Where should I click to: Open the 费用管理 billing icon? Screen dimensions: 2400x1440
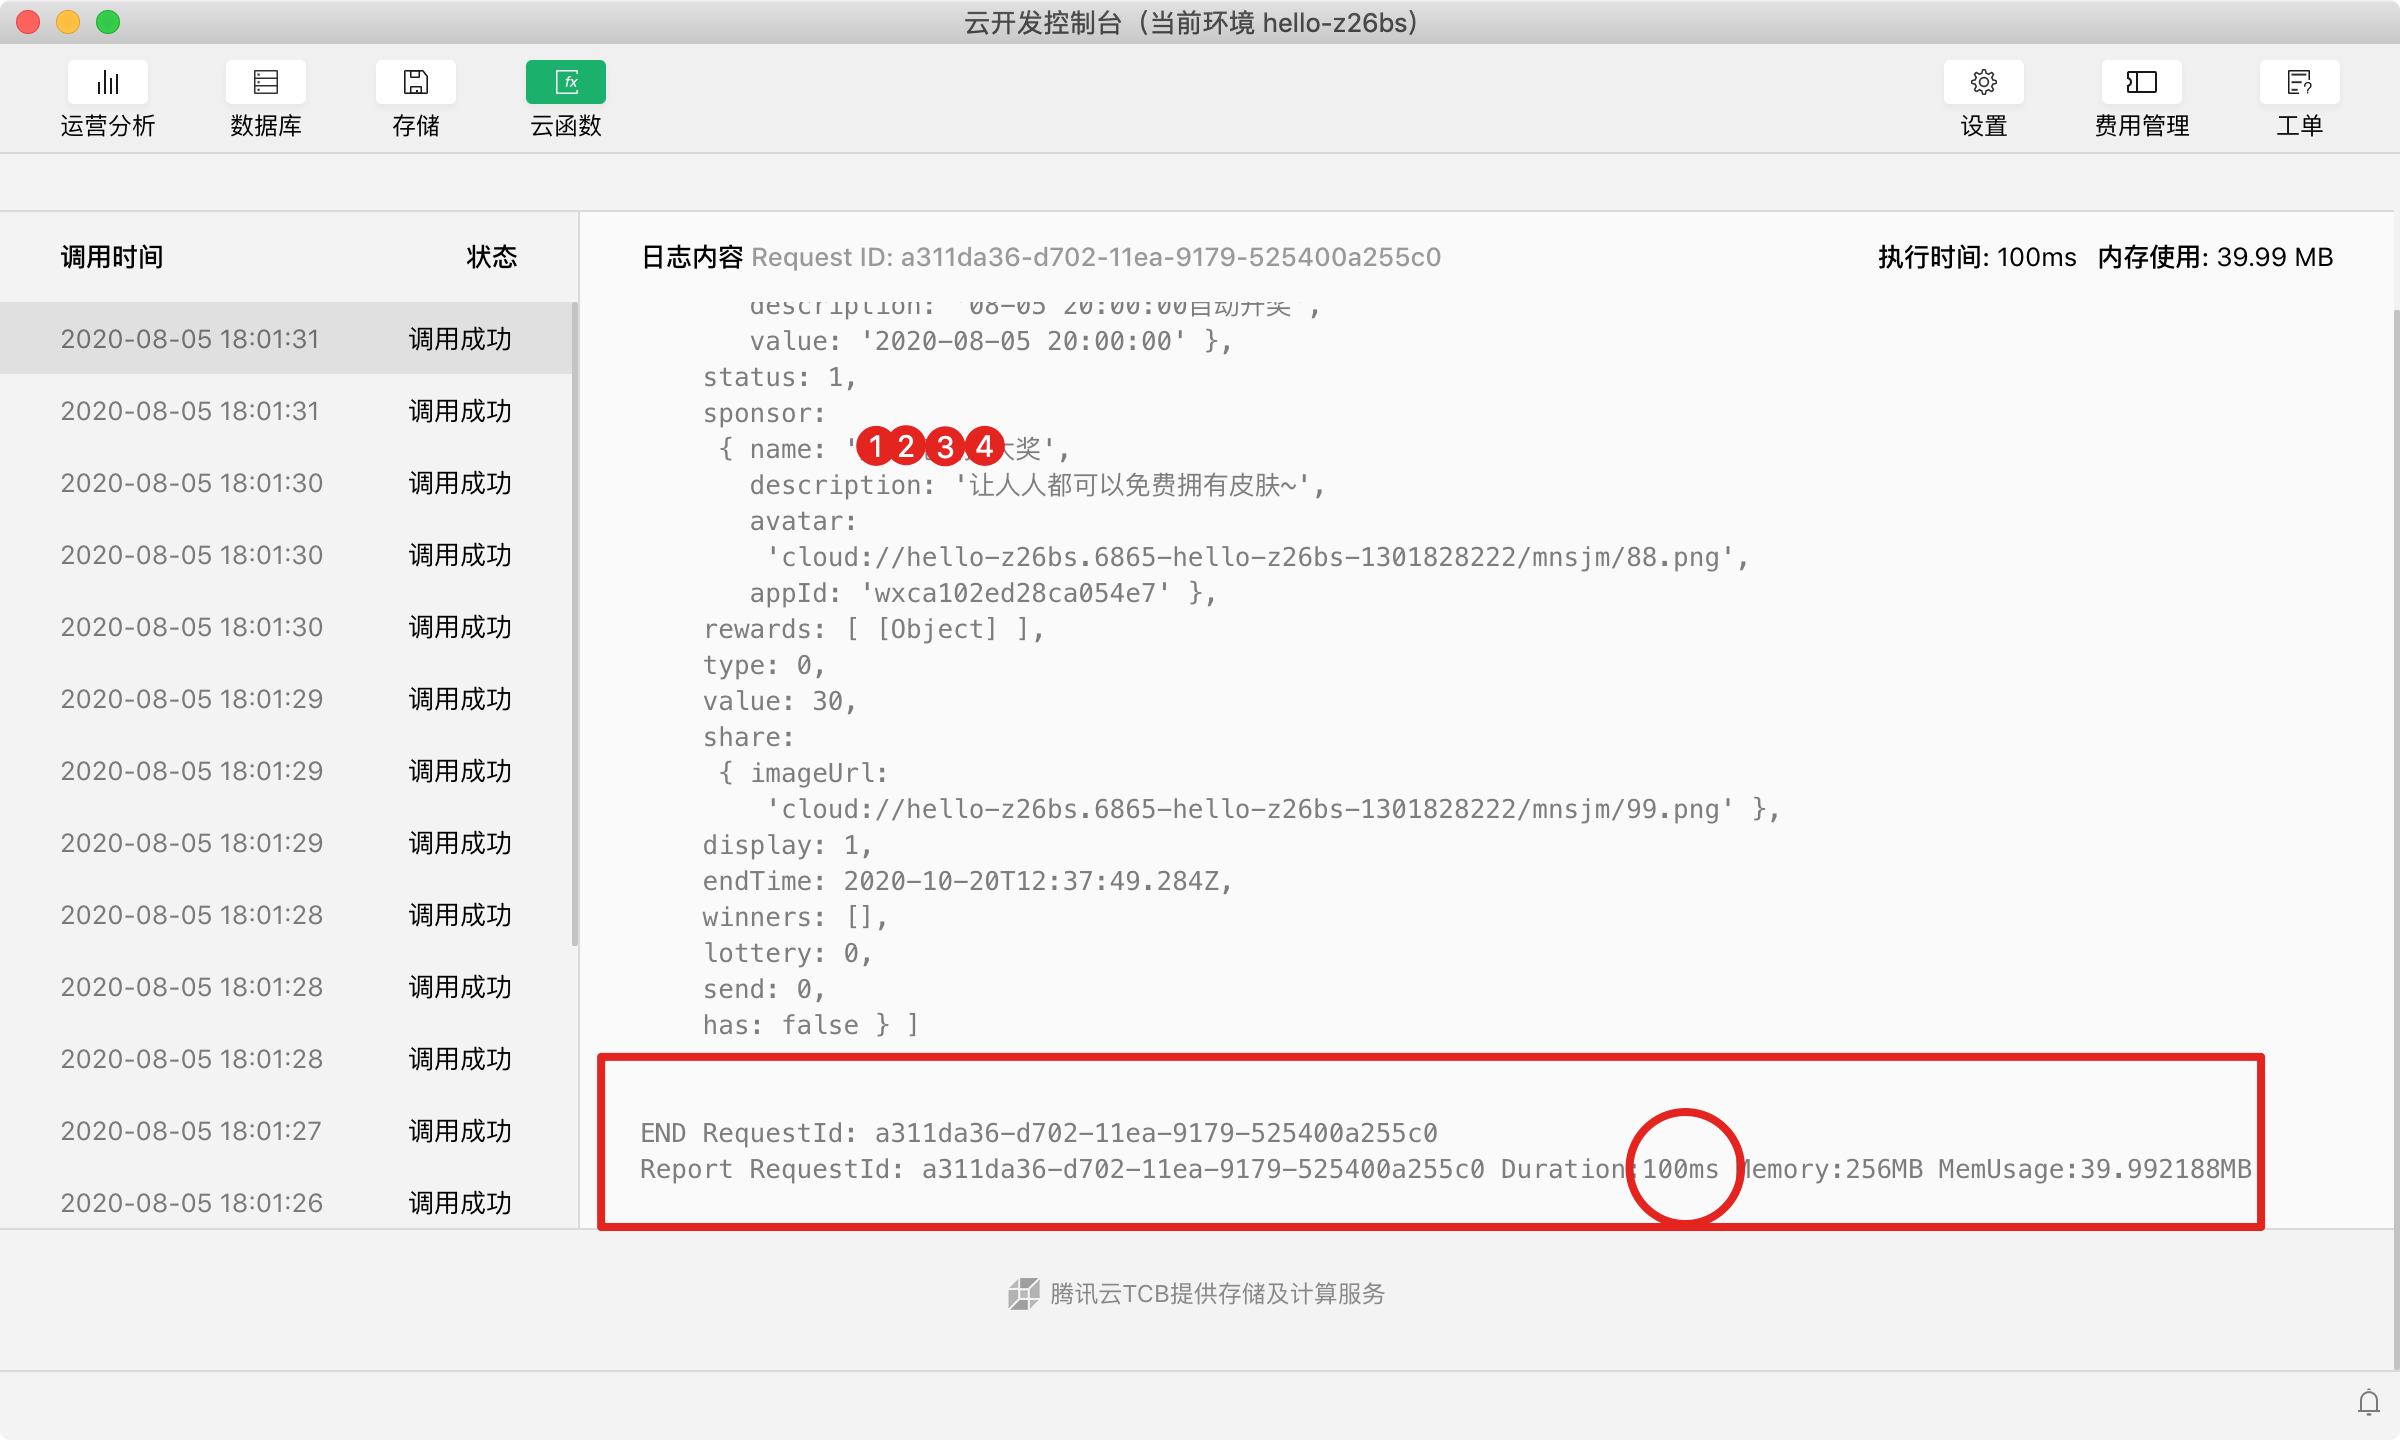(x=2141, y=83)
